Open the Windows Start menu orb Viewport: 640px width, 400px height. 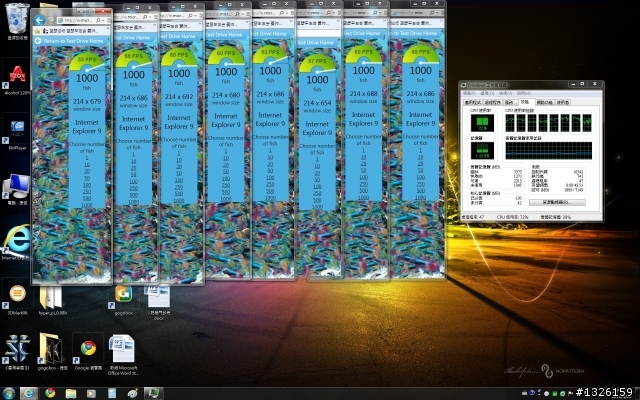click(x=8, y=393)
